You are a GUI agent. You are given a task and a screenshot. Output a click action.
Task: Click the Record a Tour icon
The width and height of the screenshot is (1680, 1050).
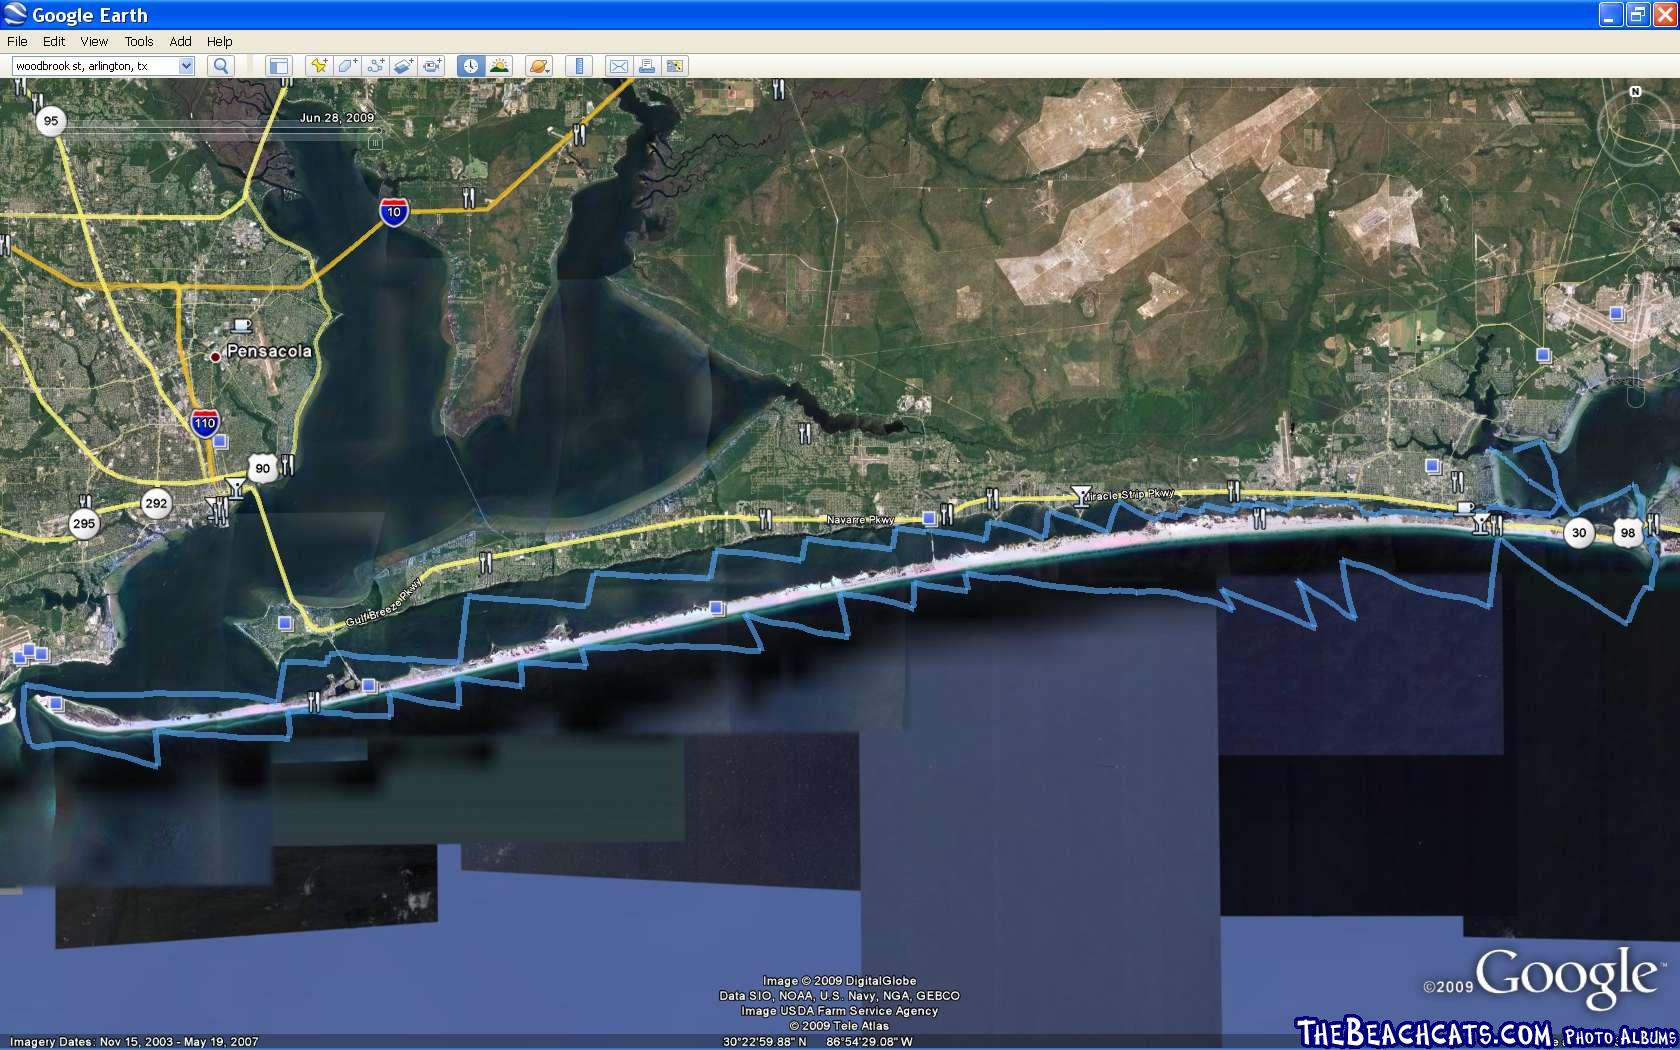tap(431, 66)
